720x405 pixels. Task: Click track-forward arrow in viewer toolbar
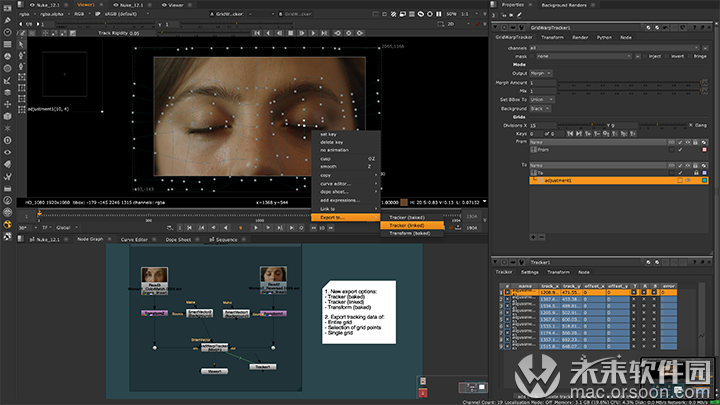coord(313,33)
